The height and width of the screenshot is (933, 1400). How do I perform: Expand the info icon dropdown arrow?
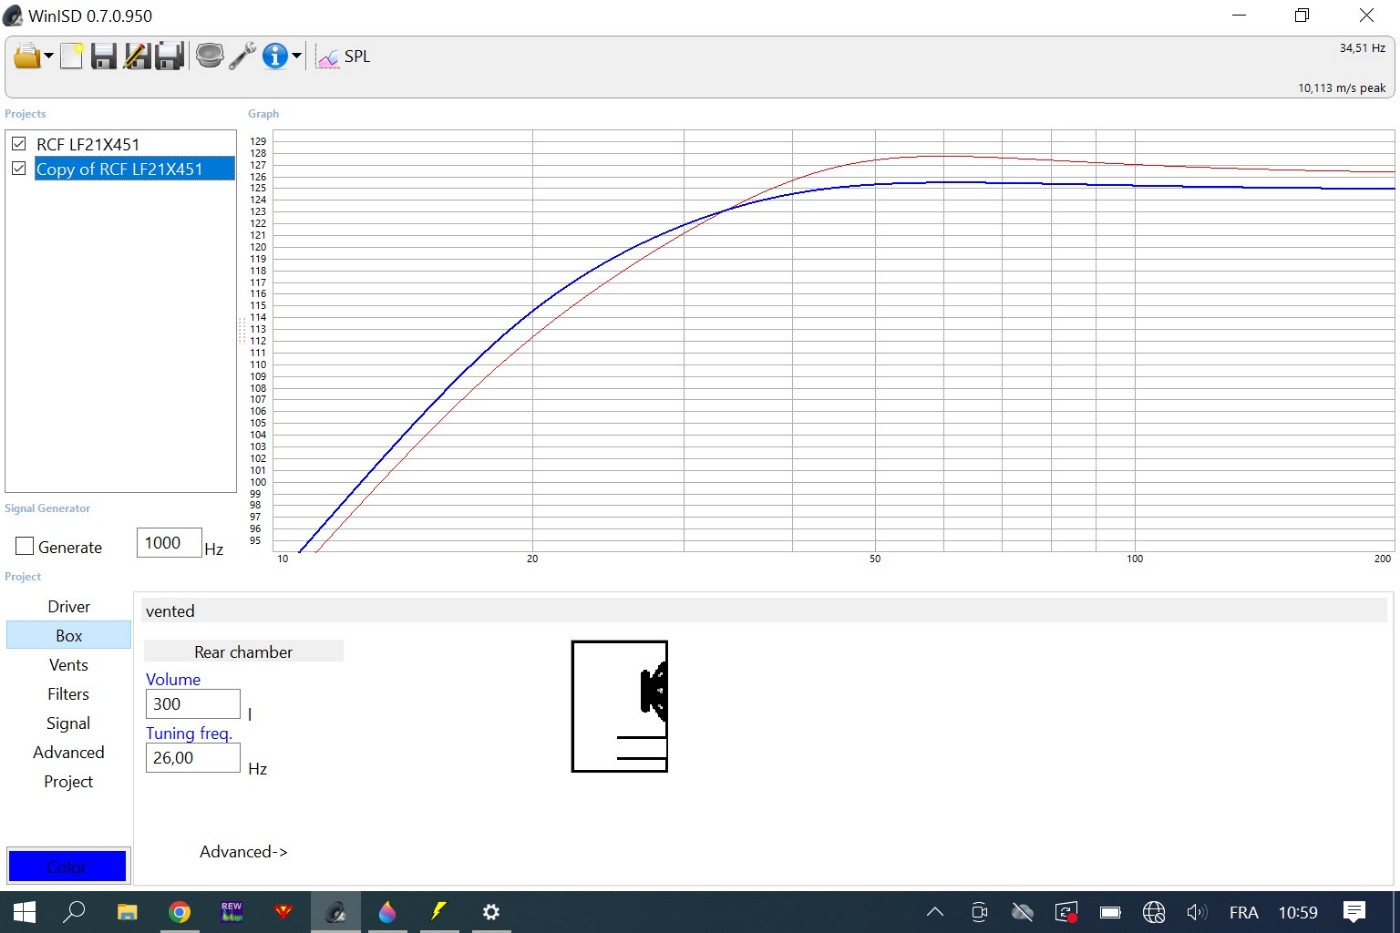coord(297,57)
